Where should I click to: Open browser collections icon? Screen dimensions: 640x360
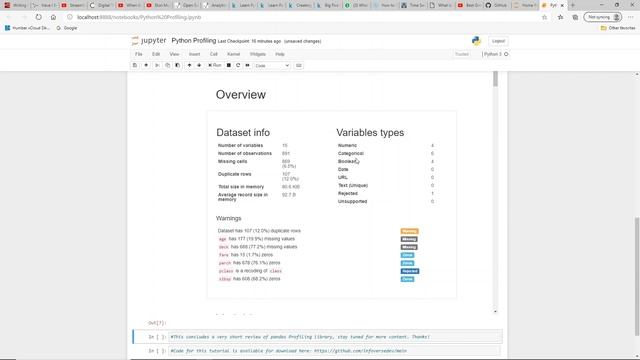pyautogui.click(x=575, y=17)
